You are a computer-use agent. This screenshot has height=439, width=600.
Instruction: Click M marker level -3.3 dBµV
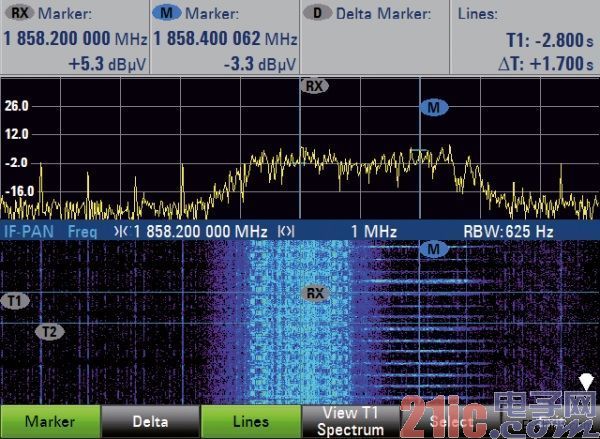pyautogui.click(x=260, y=64)
